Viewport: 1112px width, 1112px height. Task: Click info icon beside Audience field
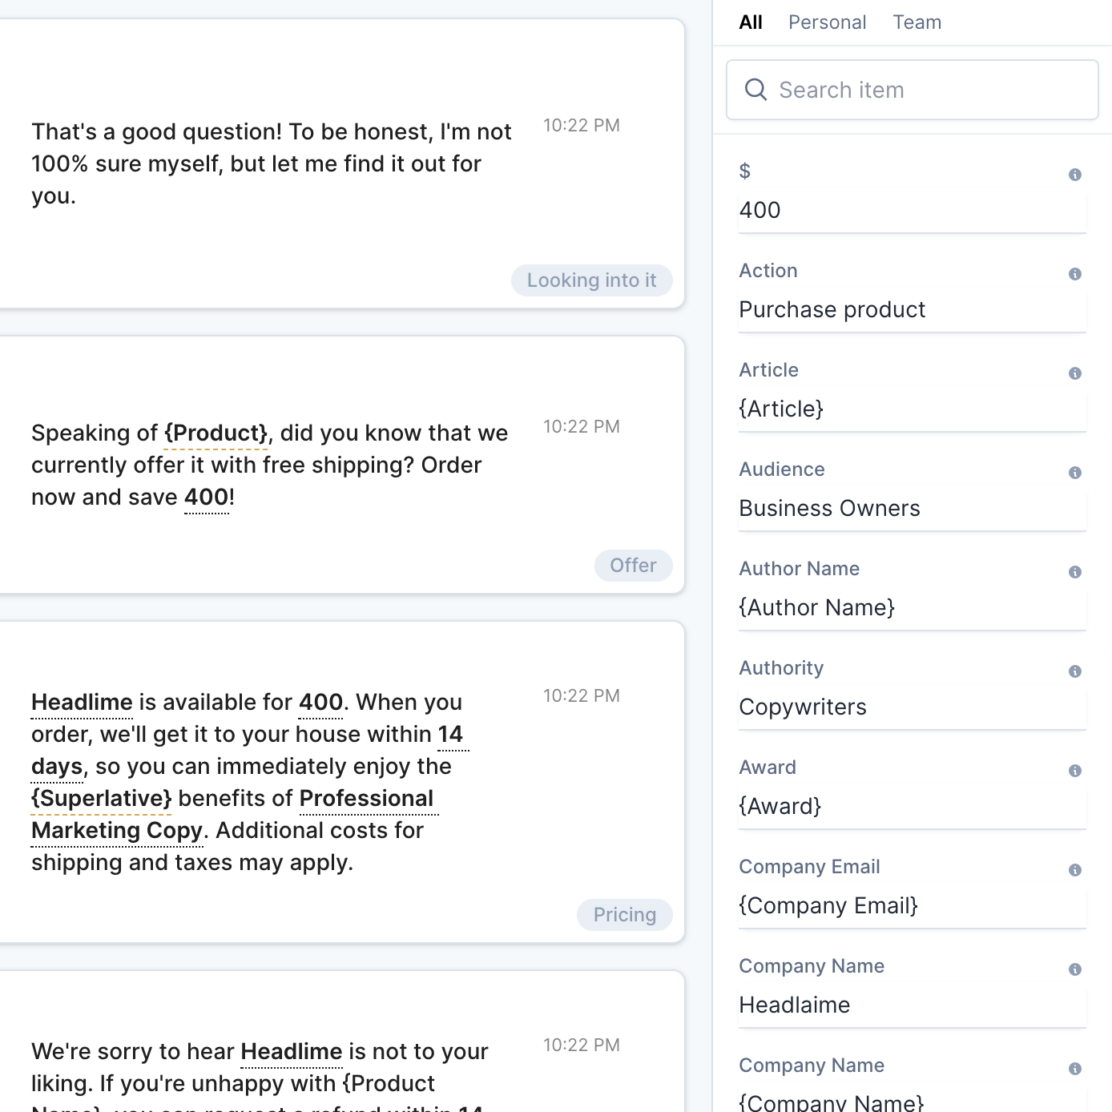(1075, 473)
